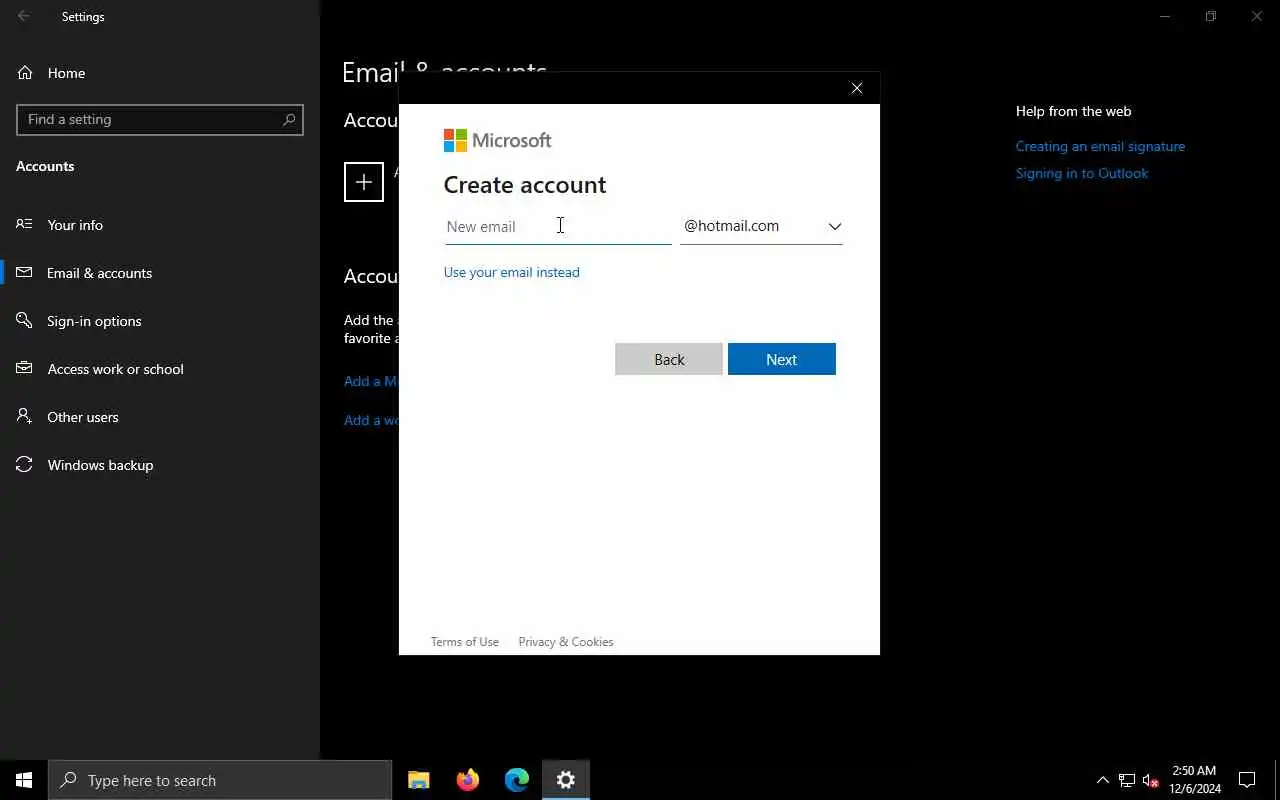Click the taskbar search box
This screenshot has width=1280, height=800.
pyautogui.click(x=220, y=780)
